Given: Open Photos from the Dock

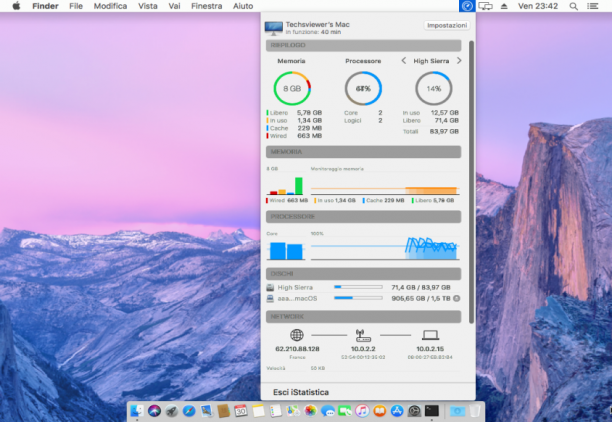Looking at the screenshot, I should coord(310,411).
